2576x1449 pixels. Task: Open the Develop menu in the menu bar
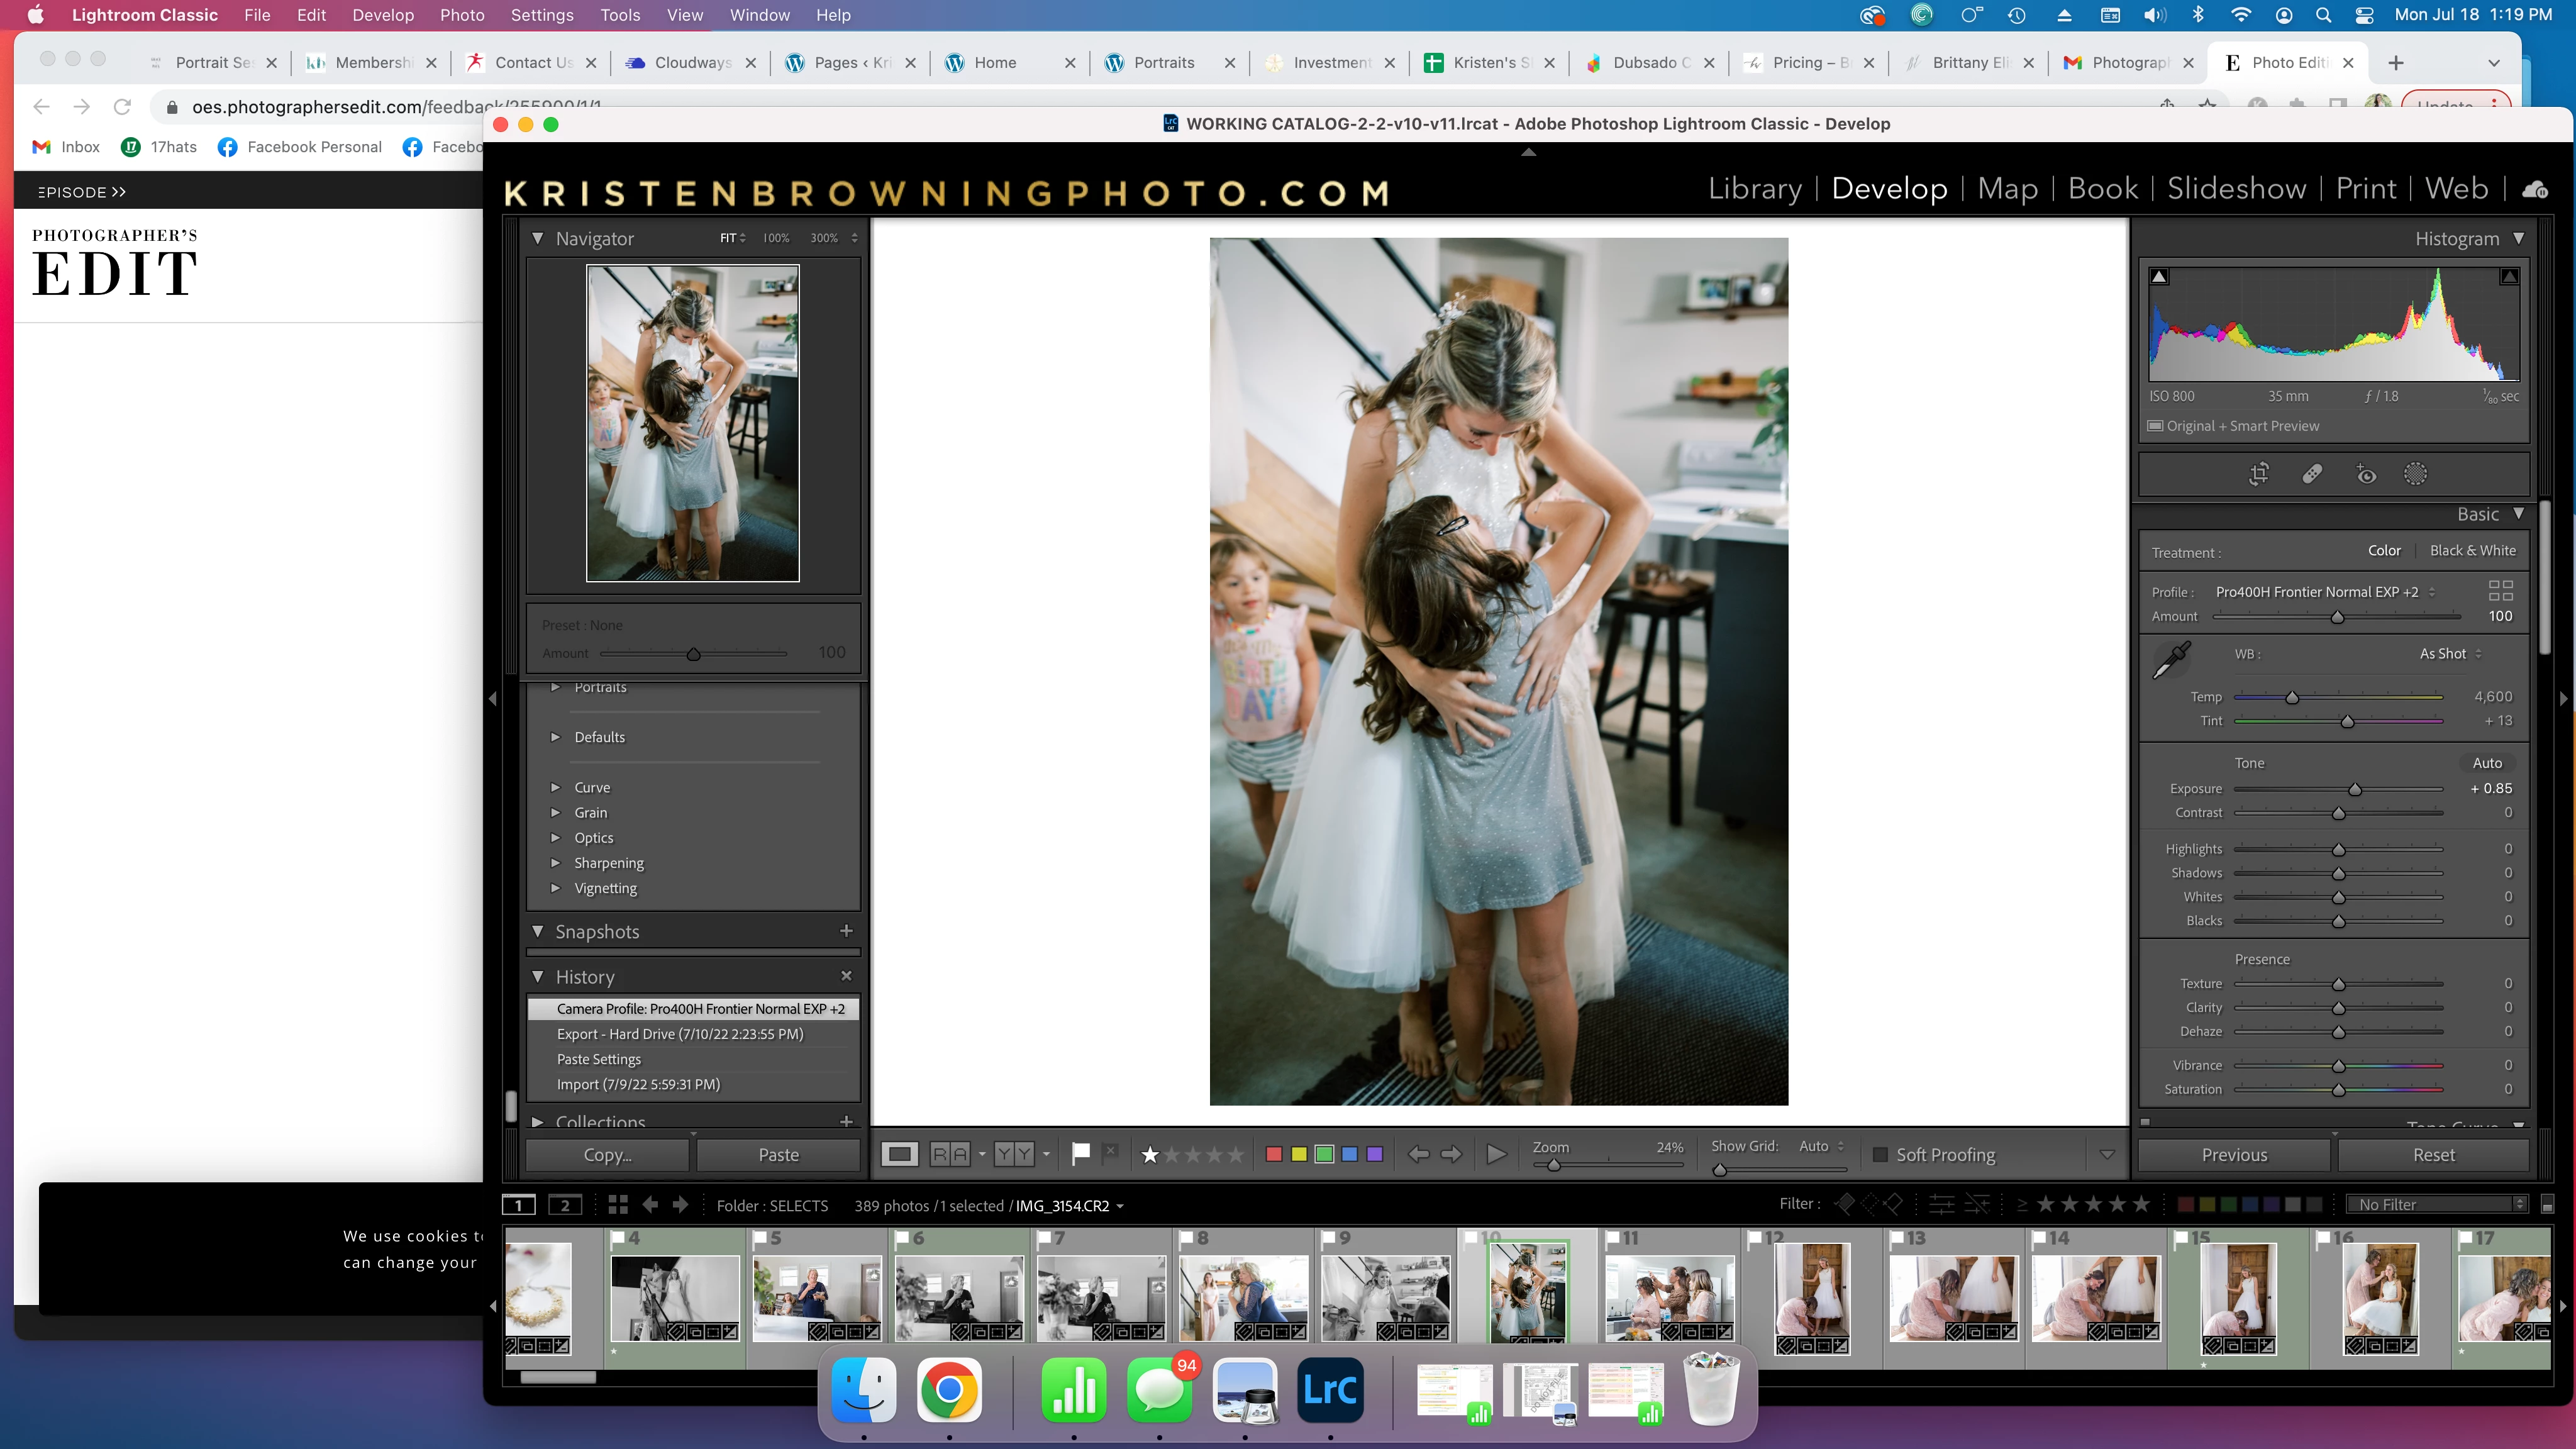click(x=382, y=15)
